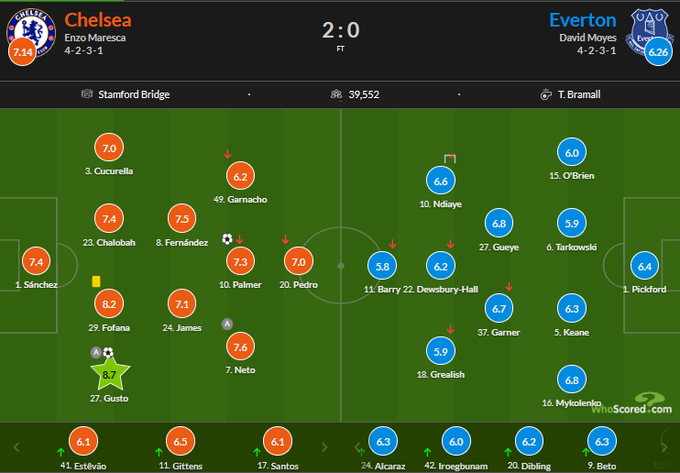The height and width of the screenshot is (473, 680).
Task: Click the yellow card above Fofana
Action: [x=98, y=282]
